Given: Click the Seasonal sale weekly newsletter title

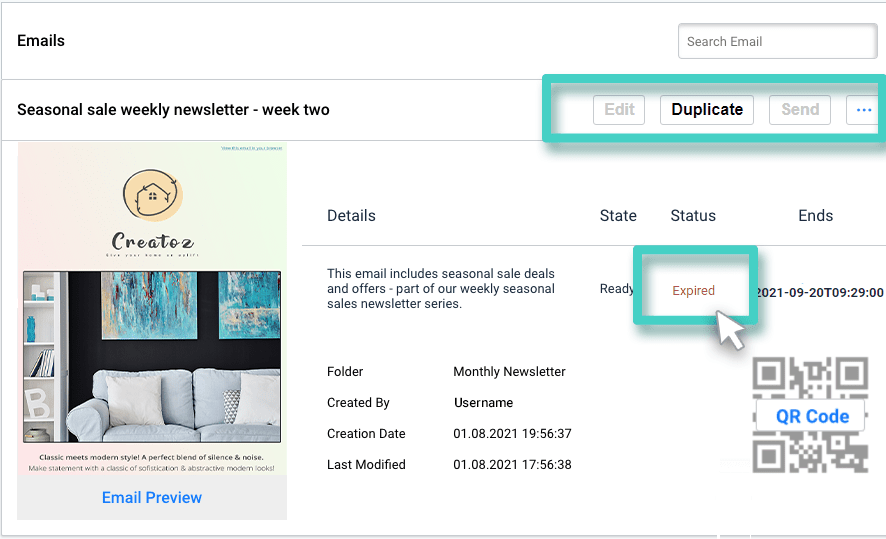Looking at the screenshot, I should pos(173,110).
